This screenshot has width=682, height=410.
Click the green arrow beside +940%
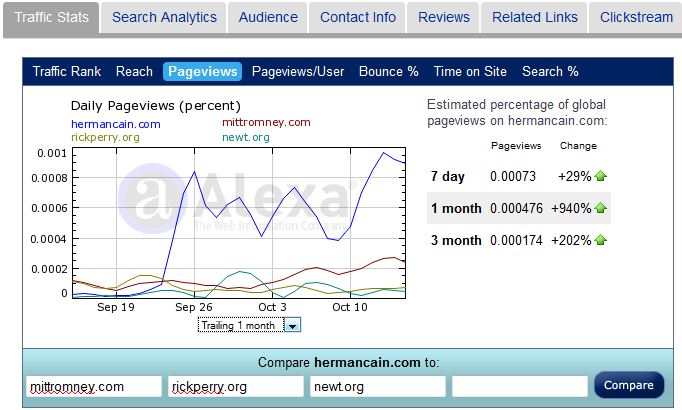pos(600,209)
